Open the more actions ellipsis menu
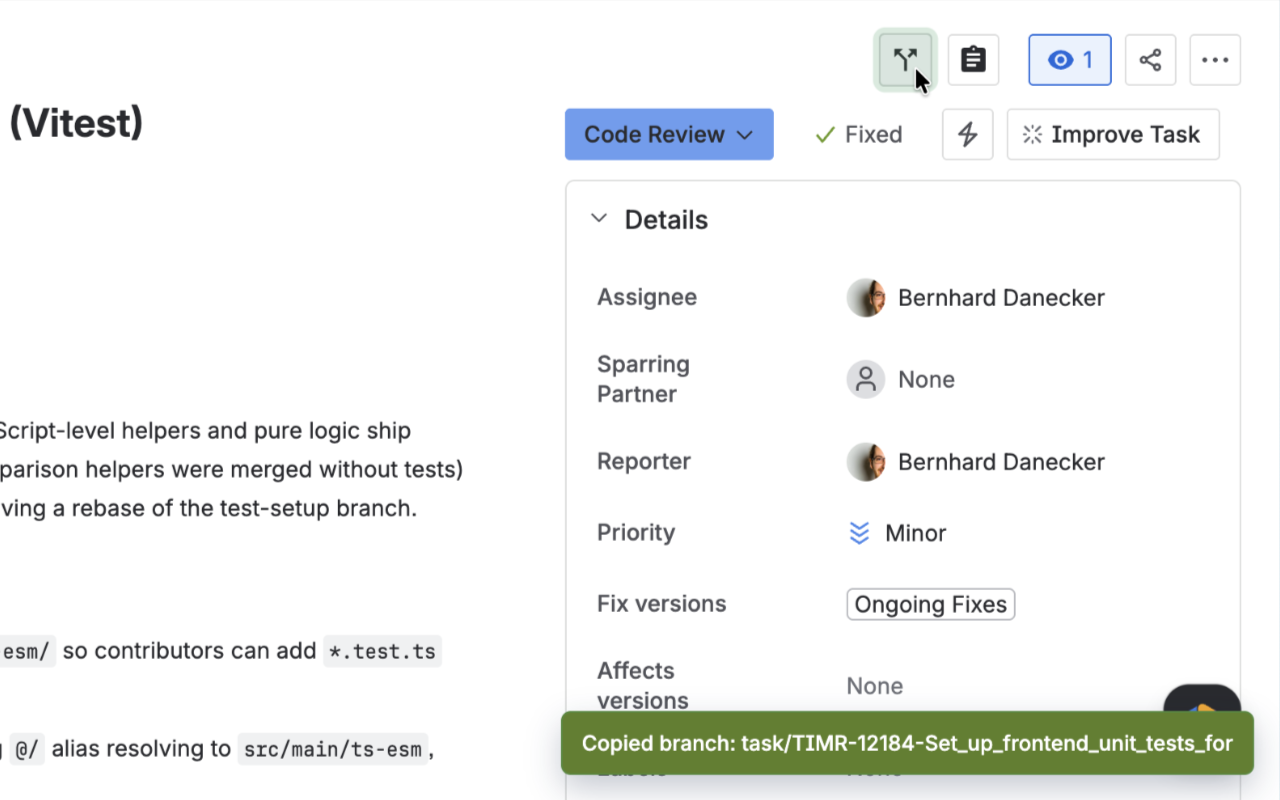 pos(1215,60)
